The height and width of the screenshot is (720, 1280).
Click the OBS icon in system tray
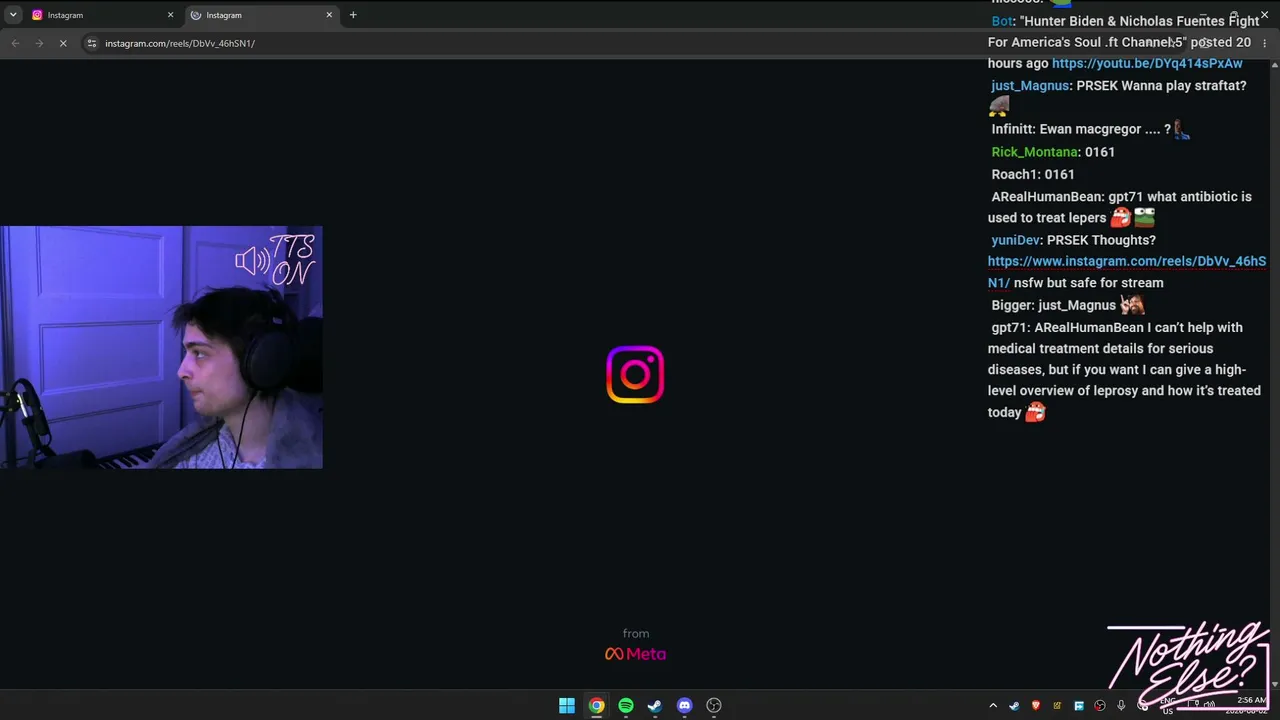[x=1100, y=706]
